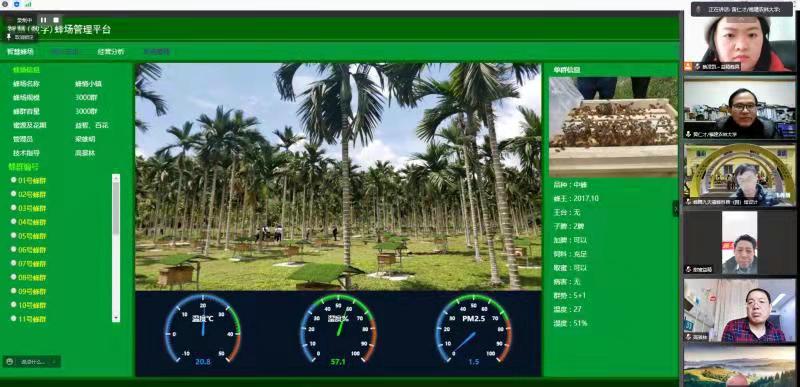The width and height of the screenshot is (800, 387).
Task: Select the 09号蜂群 radio button
Action: pyautogui.click(x=13, y=291)
